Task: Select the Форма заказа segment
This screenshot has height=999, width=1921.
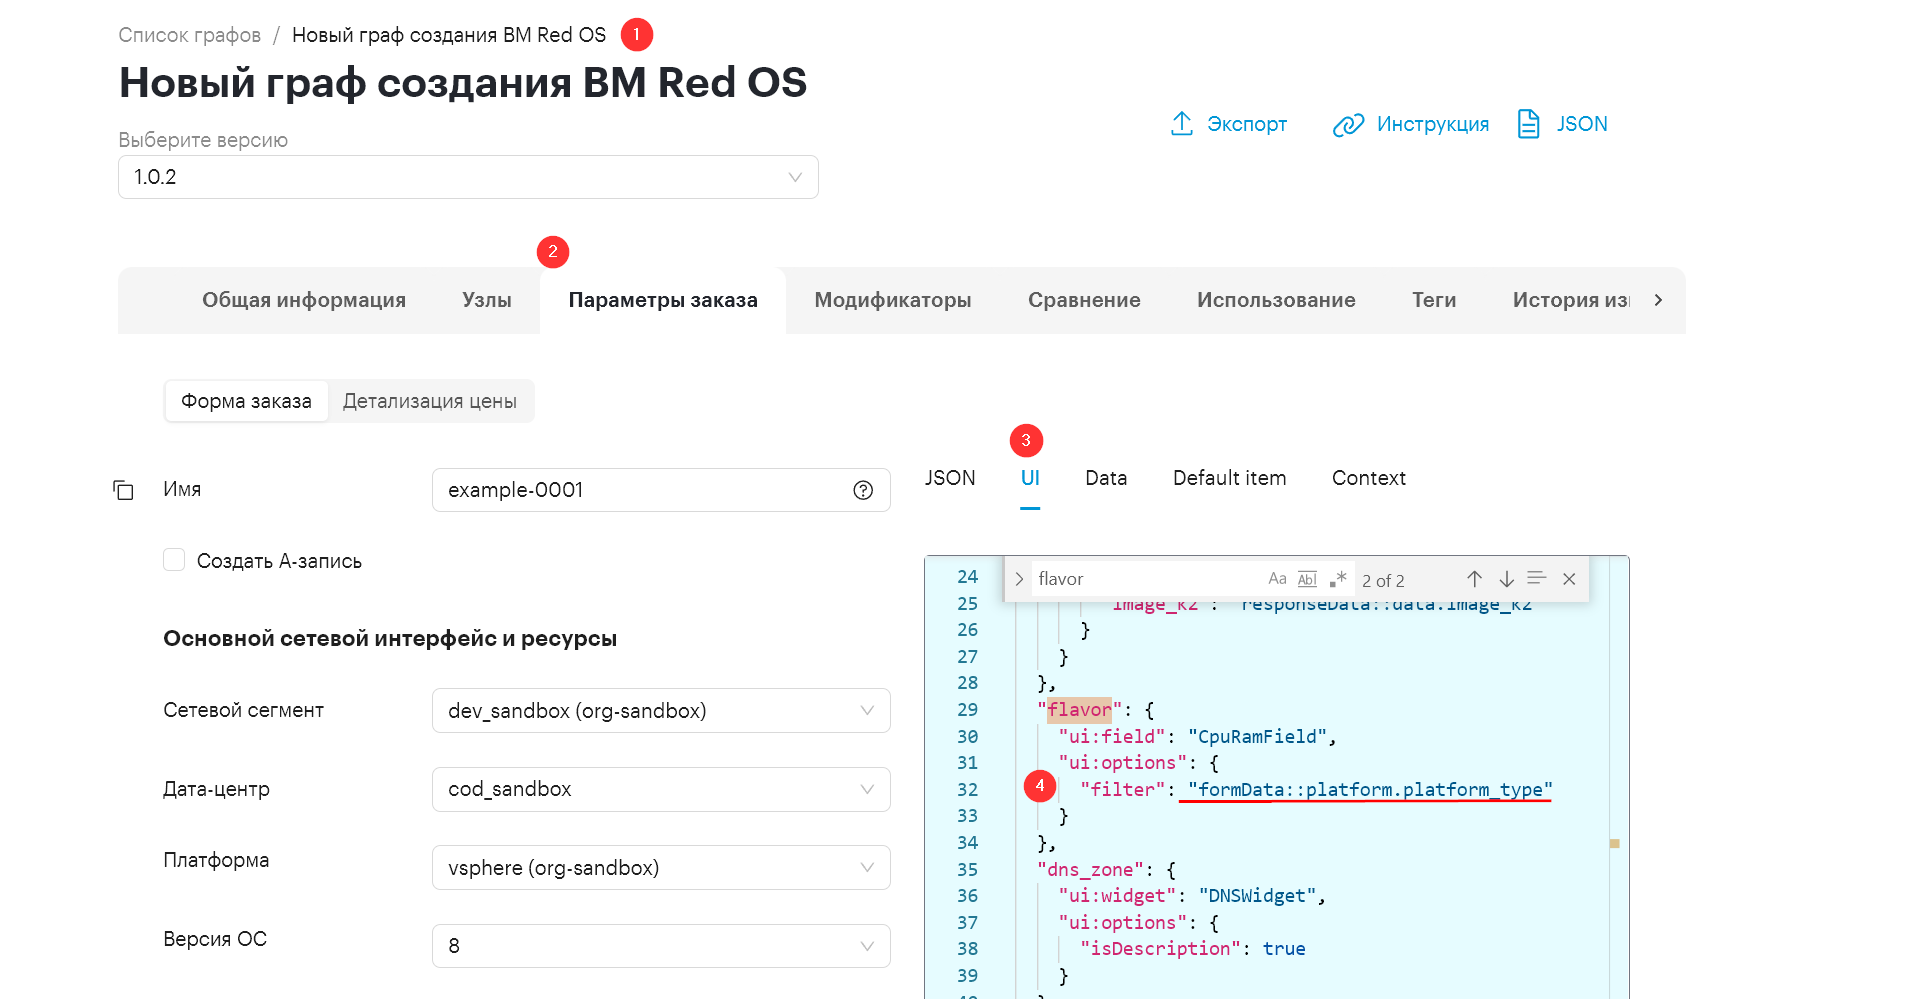Action: (246, 401)
